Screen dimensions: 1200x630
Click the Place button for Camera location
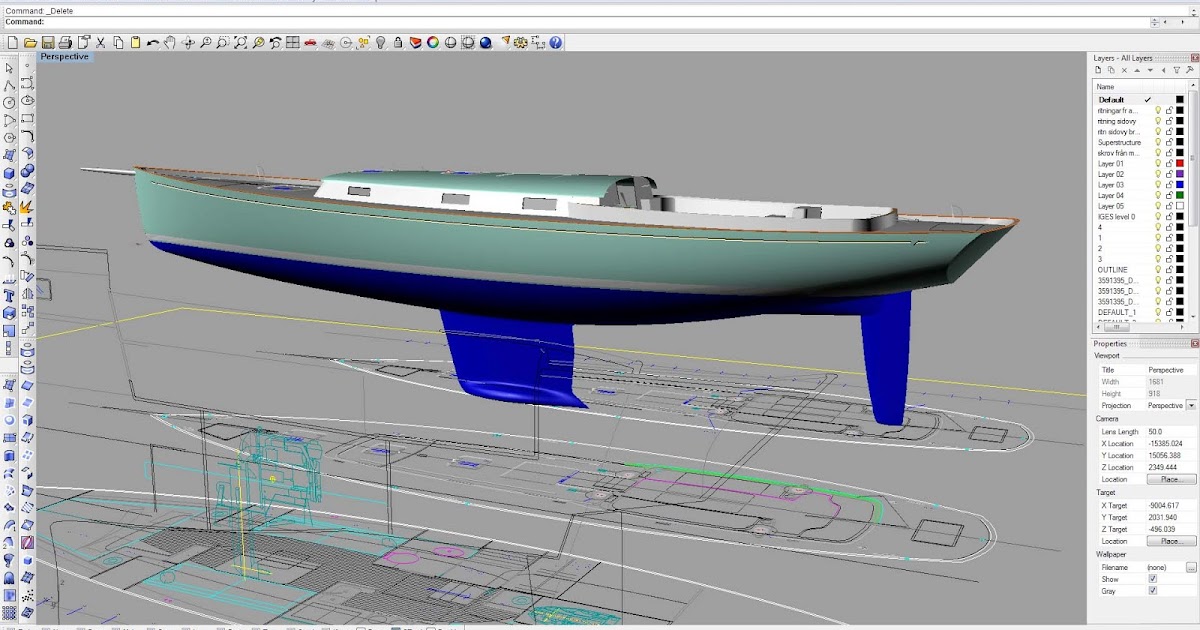(1170, 480)
